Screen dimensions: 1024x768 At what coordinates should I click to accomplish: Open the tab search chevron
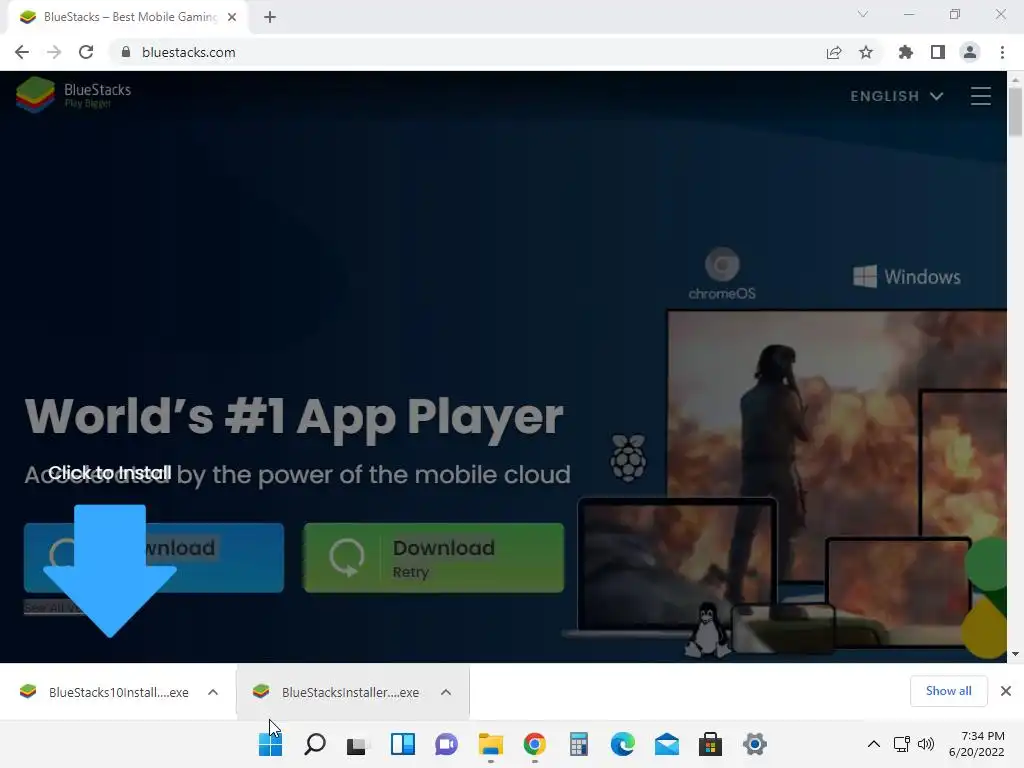[863, 14]
